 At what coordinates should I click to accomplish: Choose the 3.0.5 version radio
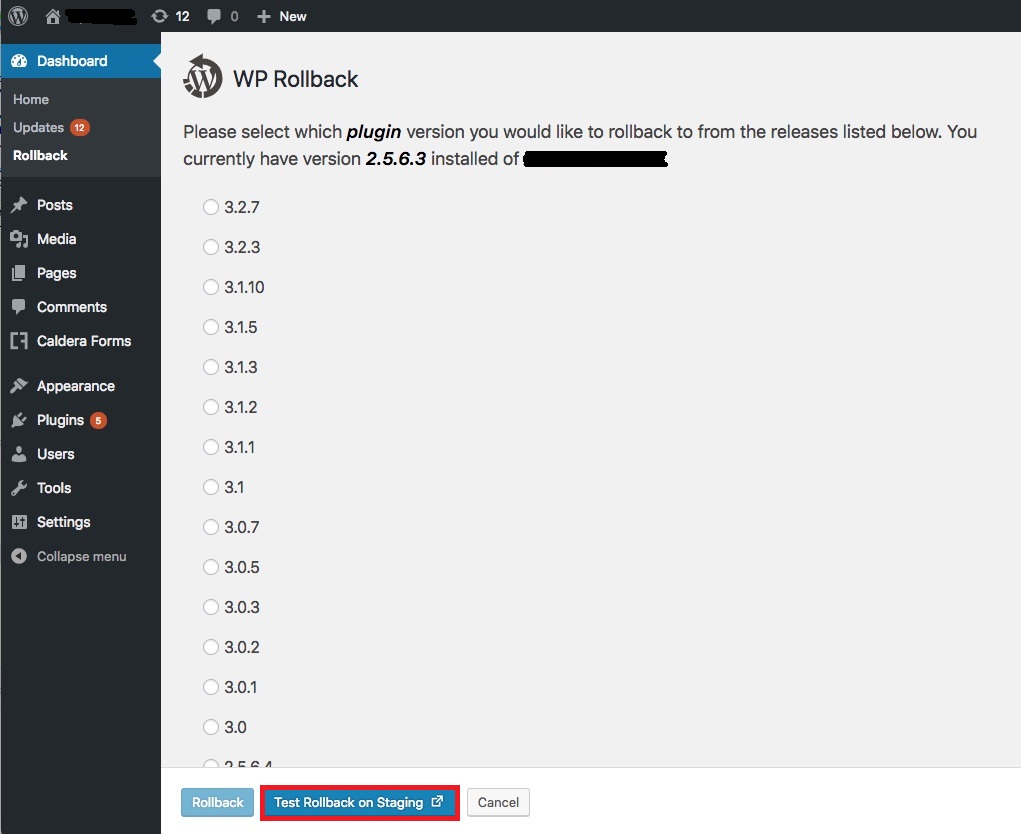tap(210, 567)
